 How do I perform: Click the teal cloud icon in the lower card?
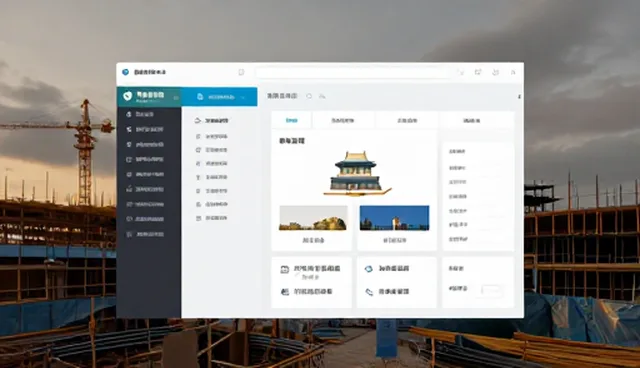tap(369, 268)
